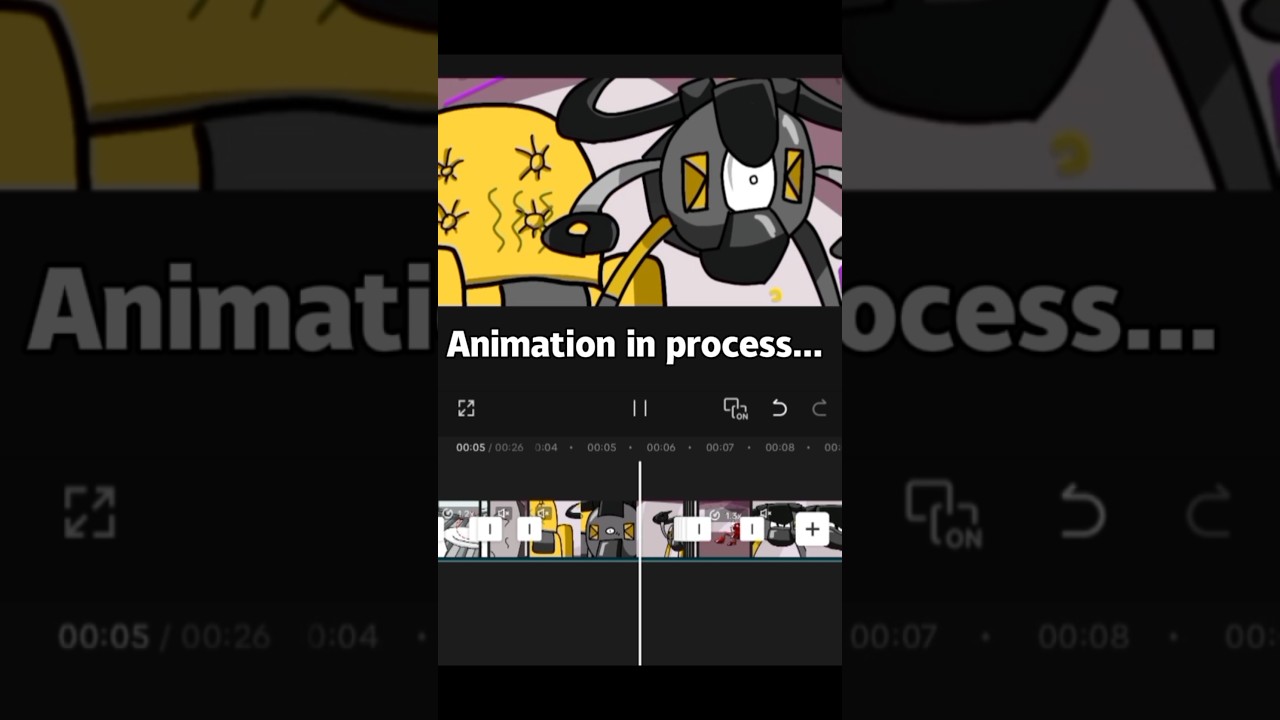Viewport: 1280px width, 720px height.
Task: Add a new clip with the plus button
Action: click(x=813, y=529)
